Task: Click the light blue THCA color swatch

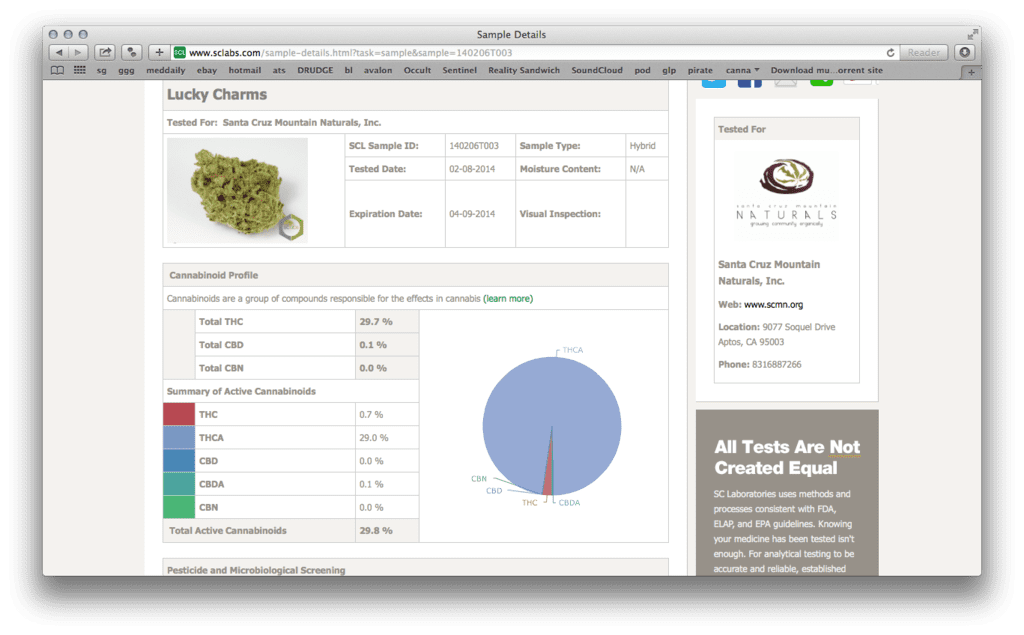Action: (179, 438)
